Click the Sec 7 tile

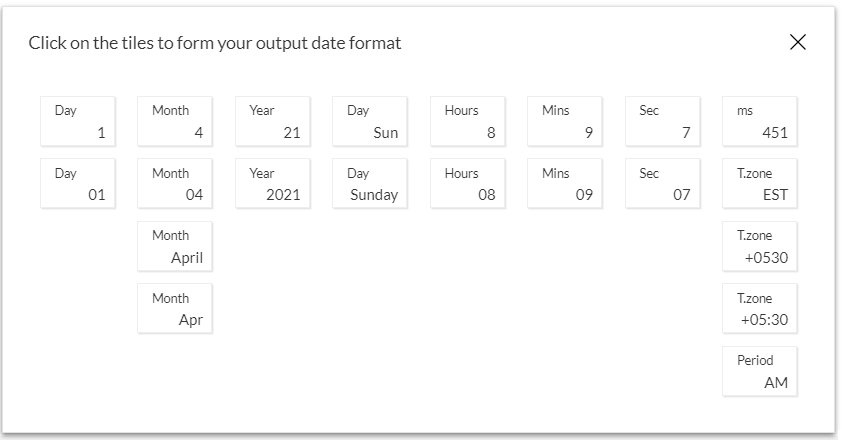click(663, 121)
